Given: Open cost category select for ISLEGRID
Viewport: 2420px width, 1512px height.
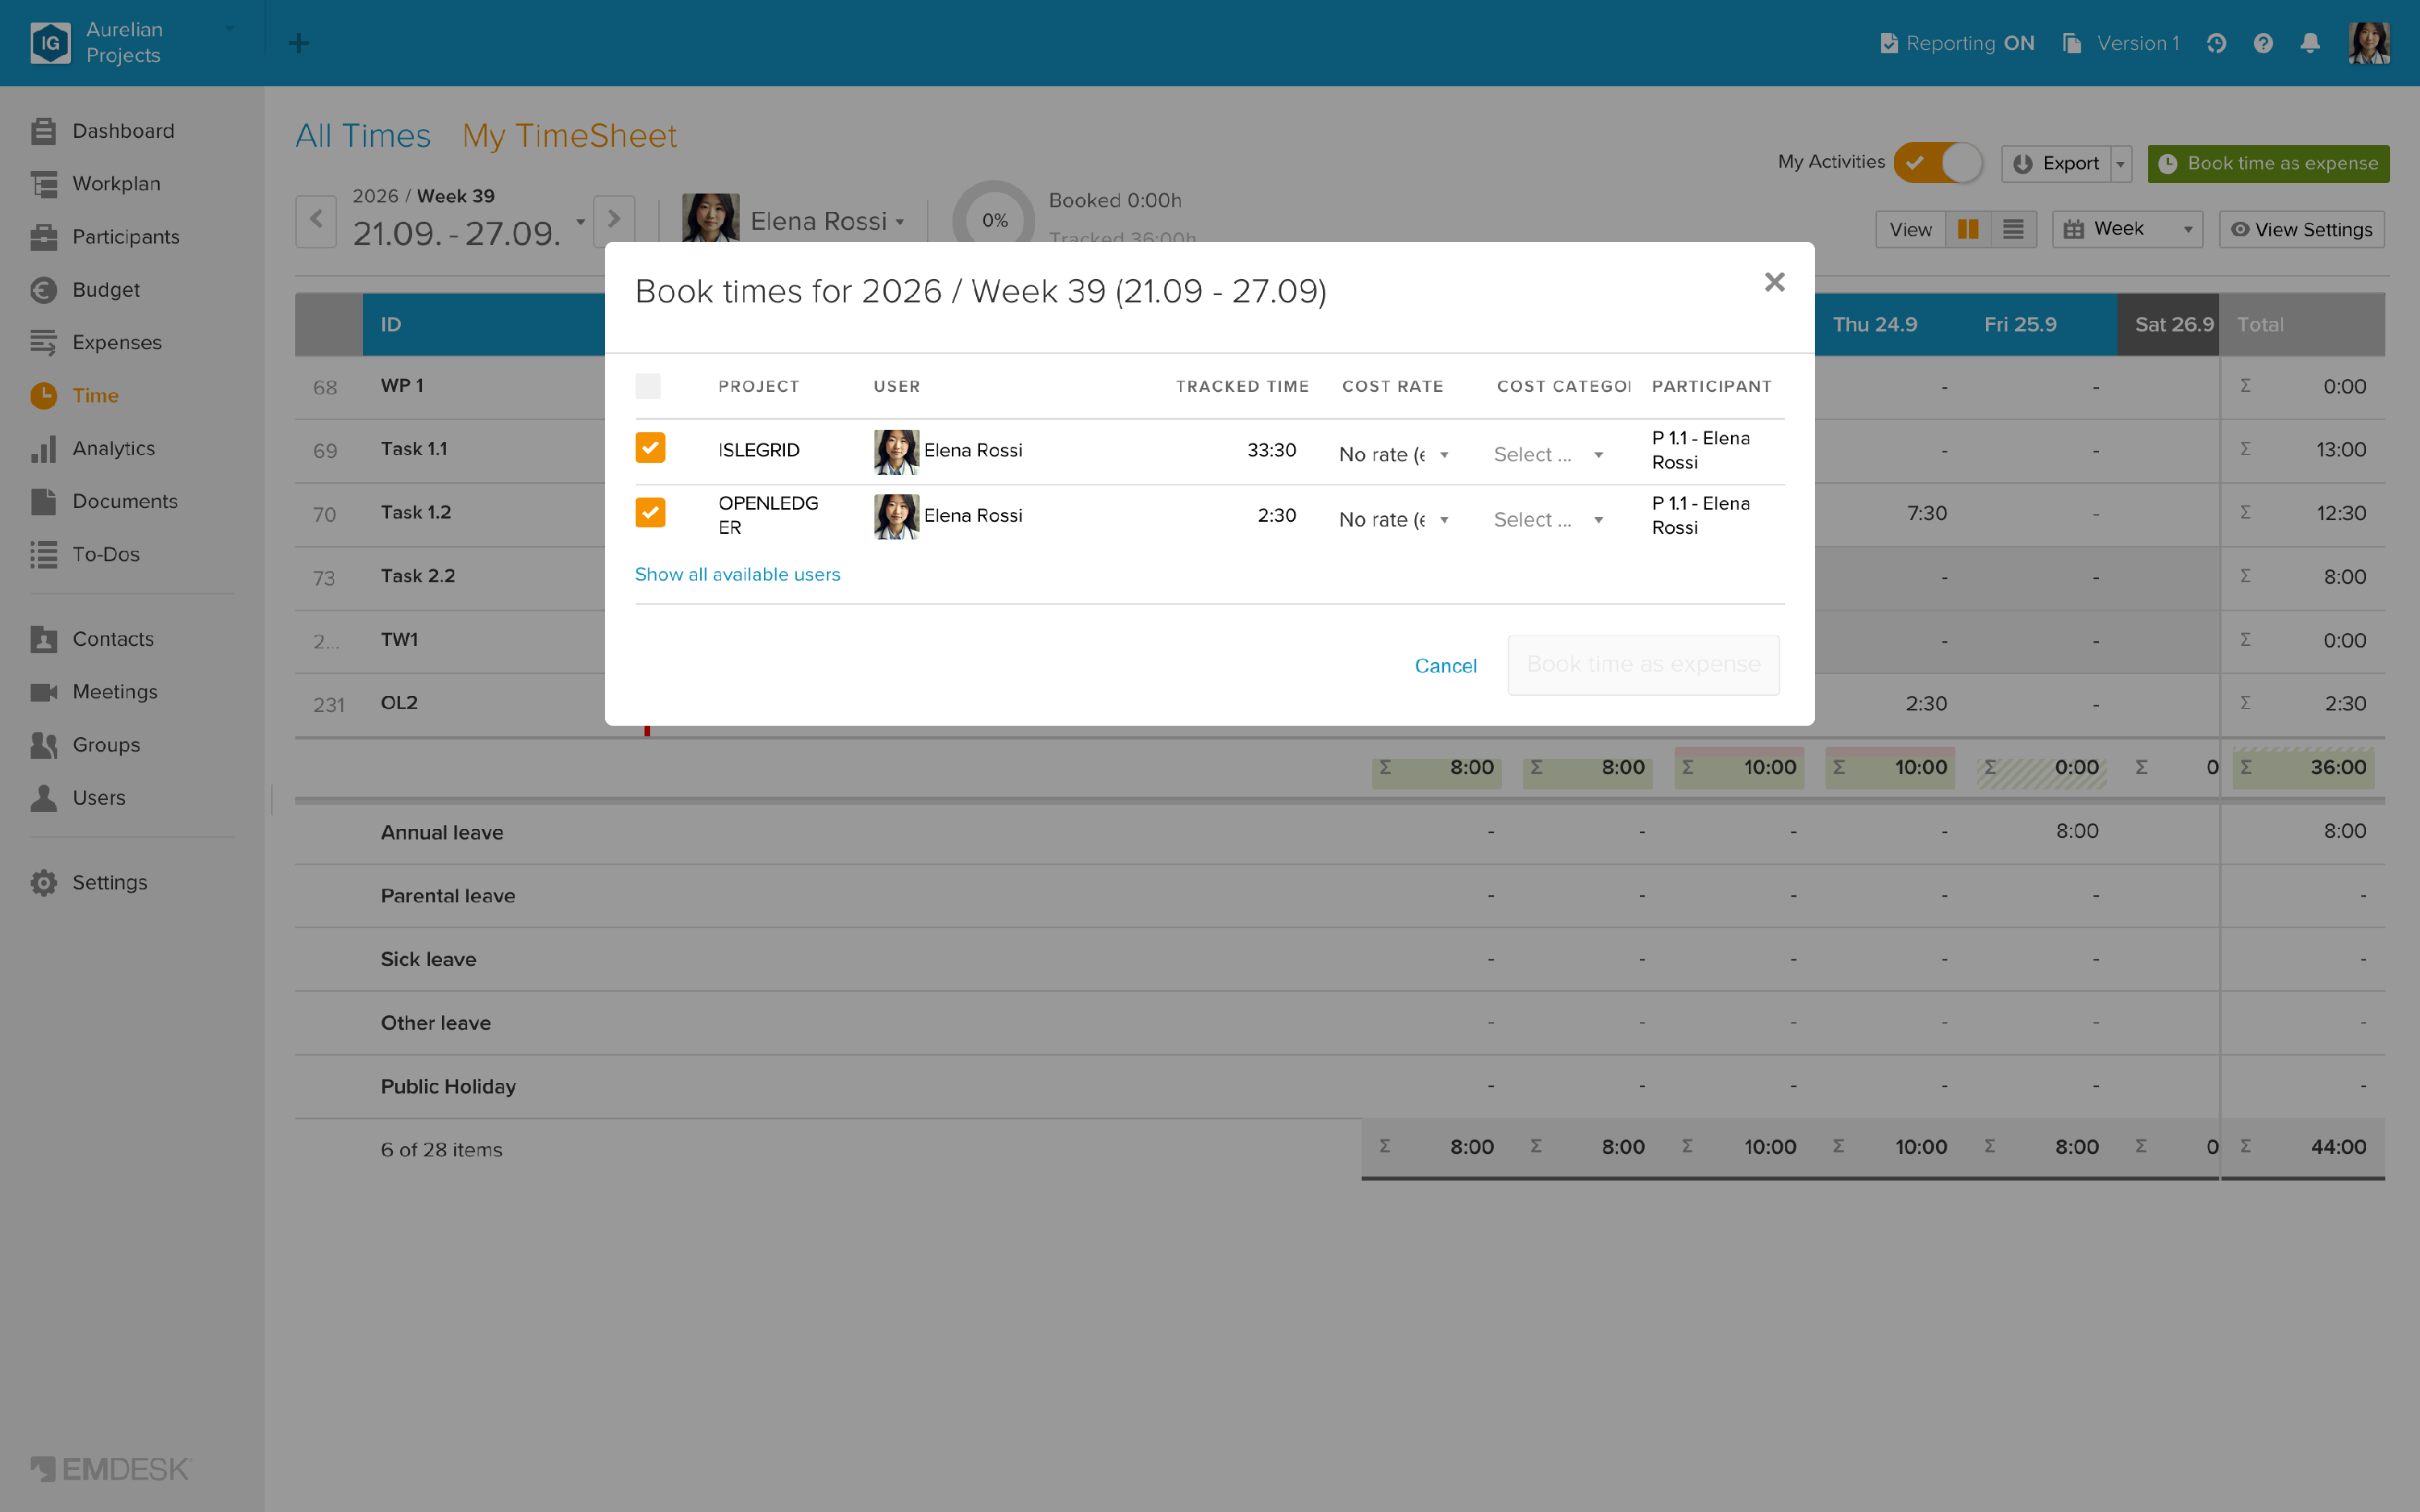Looking at the screenshot, I should [x=1548, y=455].
